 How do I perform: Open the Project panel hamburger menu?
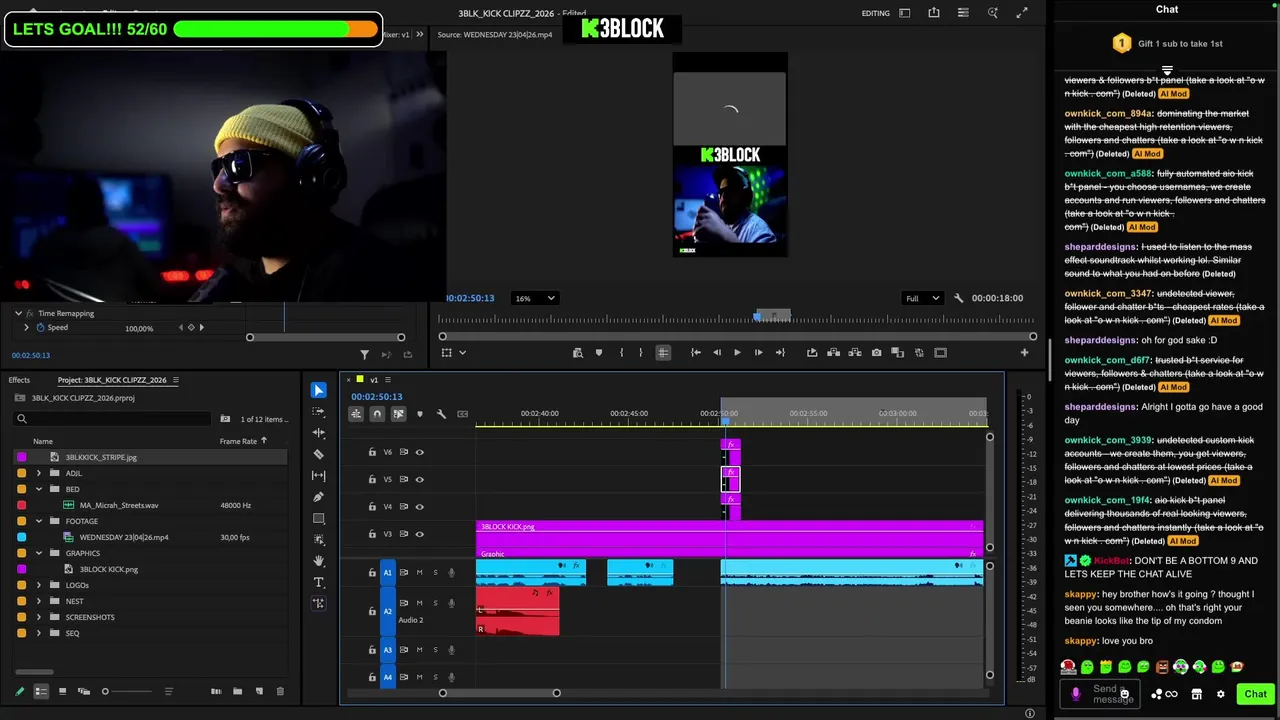[176, 380]
